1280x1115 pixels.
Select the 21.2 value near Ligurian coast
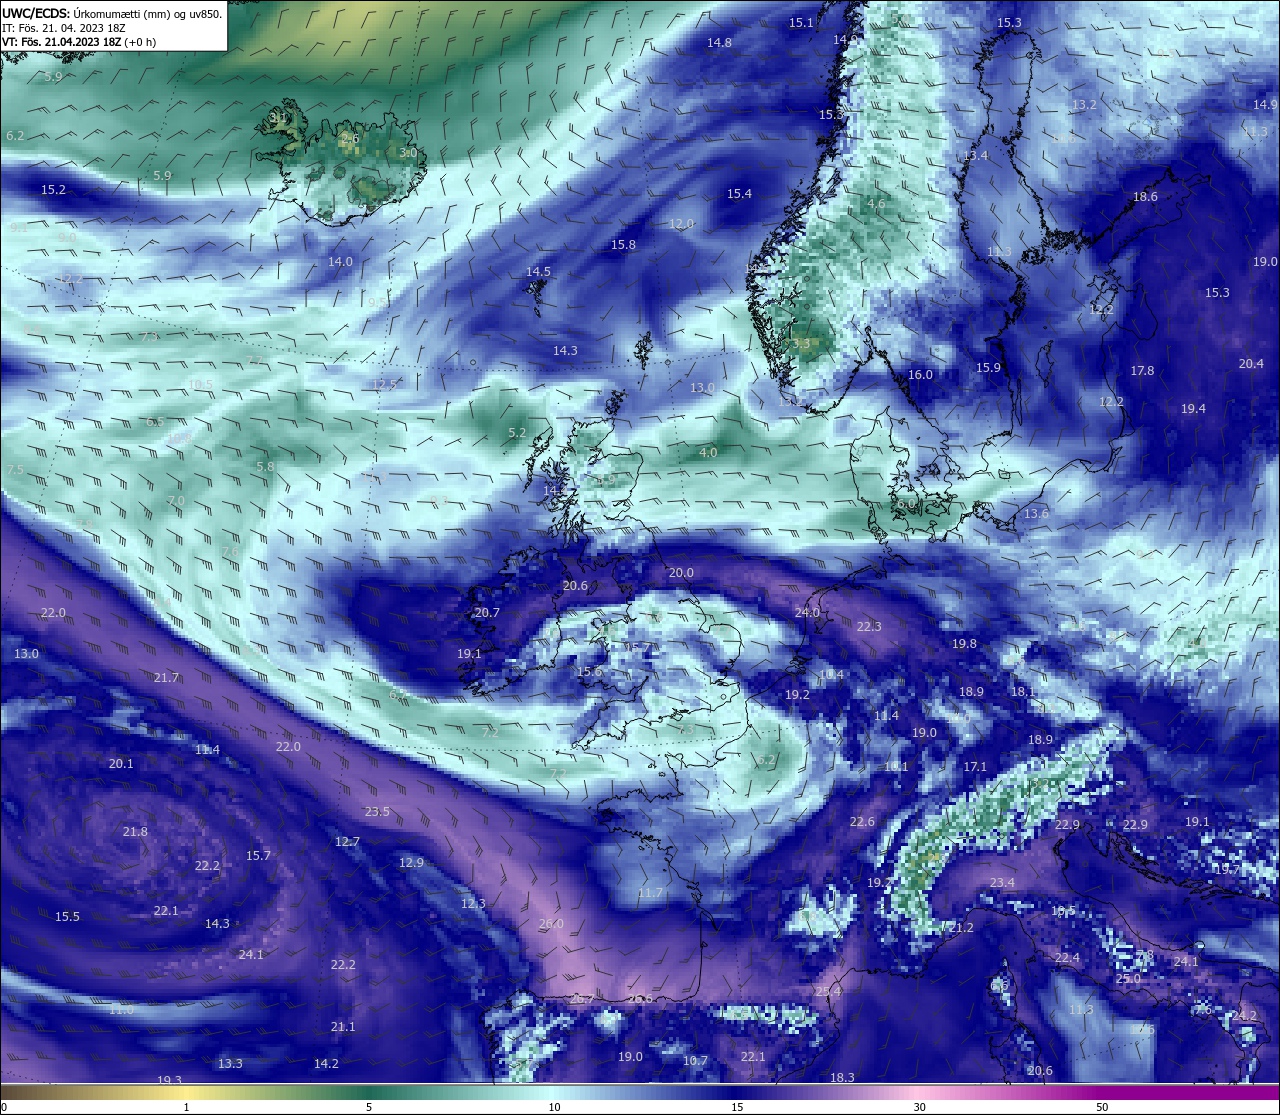pos(961,929)
